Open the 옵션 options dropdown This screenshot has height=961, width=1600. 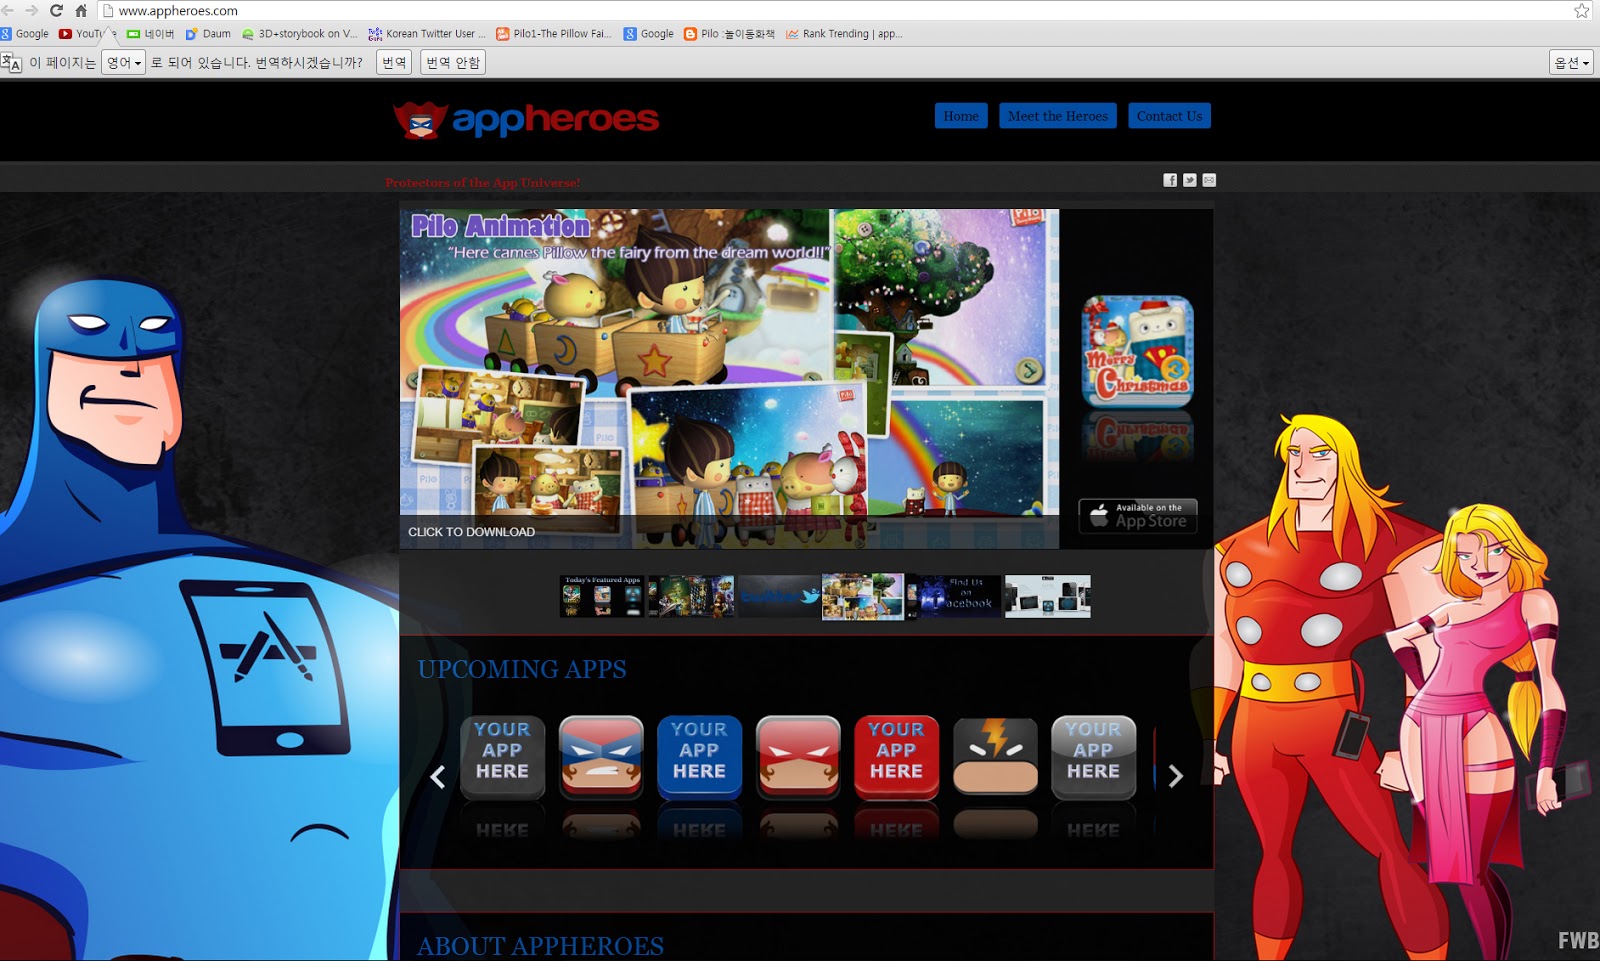coord(1571,62)
